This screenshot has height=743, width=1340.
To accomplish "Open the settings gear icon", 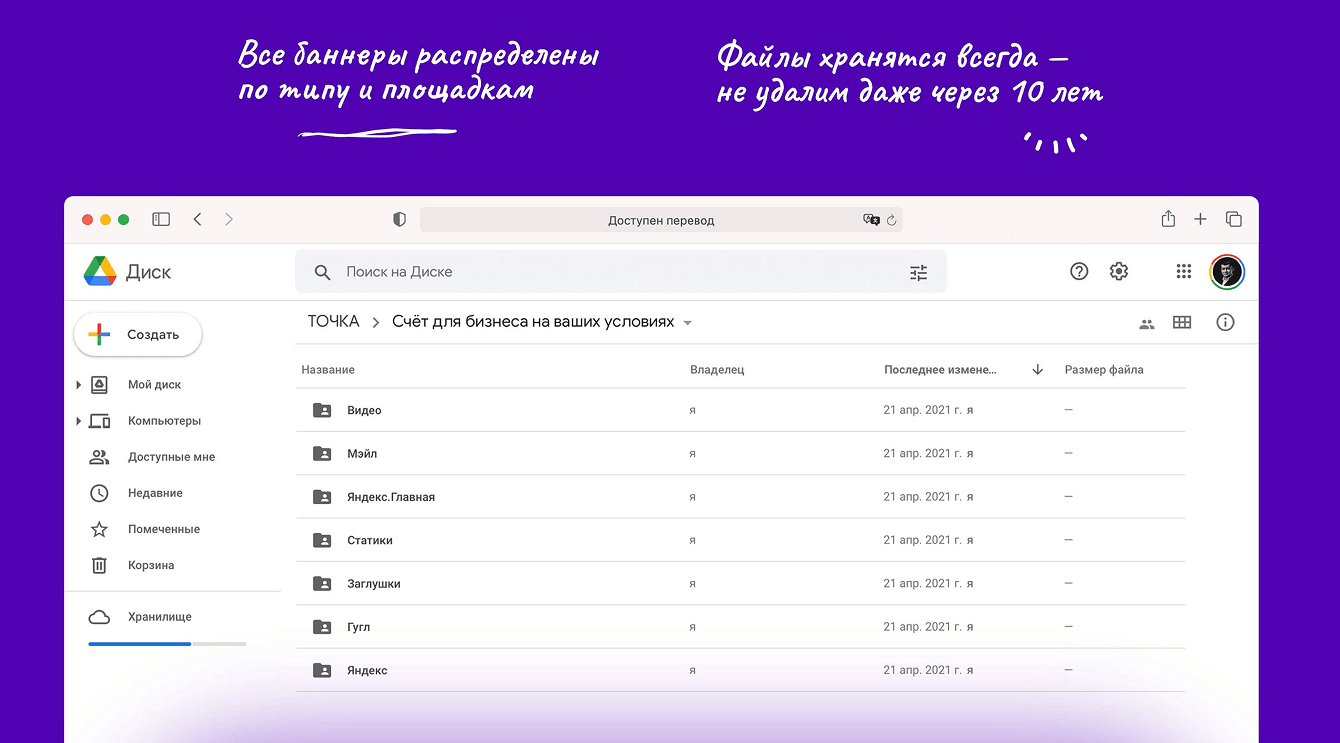I will (x=1119, y=271).
